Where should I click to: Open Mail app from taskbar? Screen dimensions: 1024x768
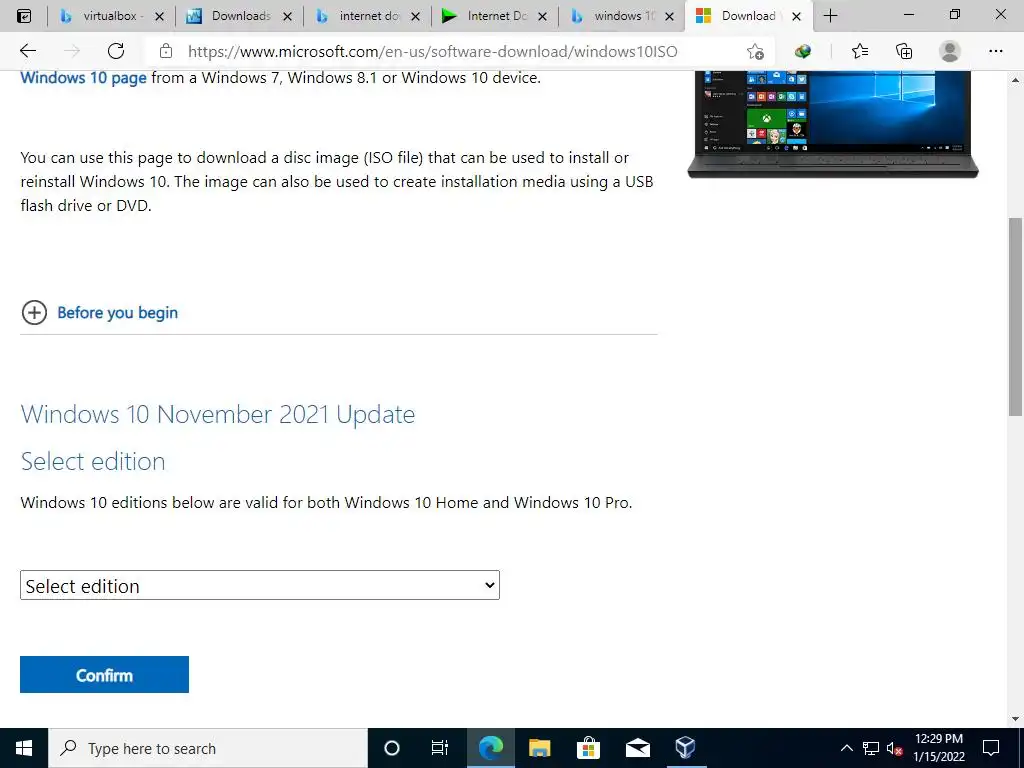tap(637, 748)
